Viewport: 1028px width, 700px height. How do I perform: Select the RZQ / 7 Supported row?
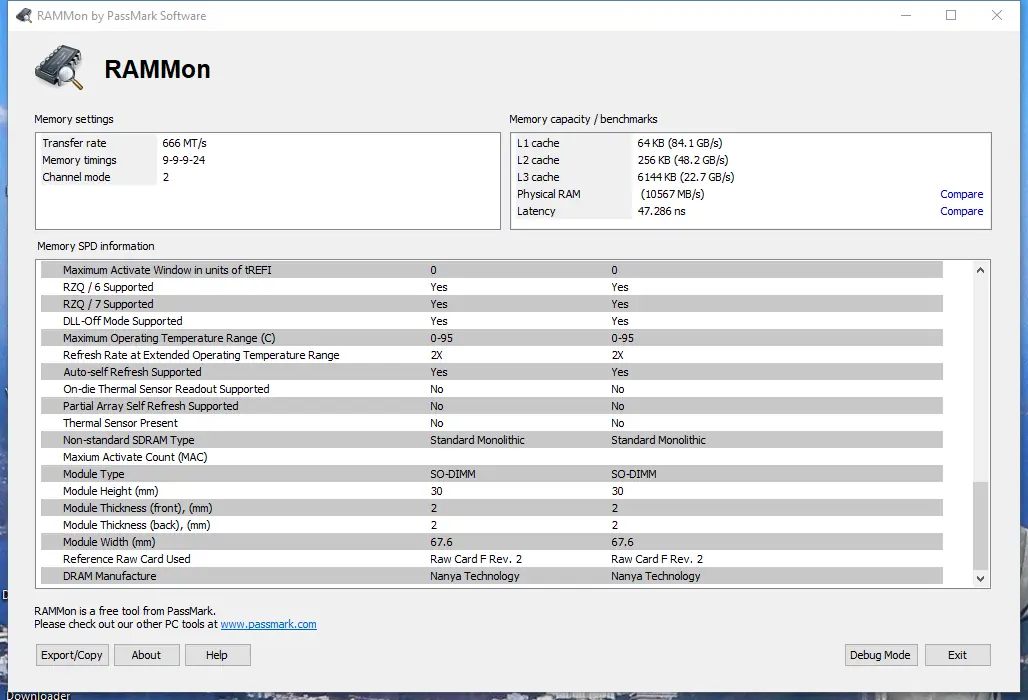[x=492, y=304]
